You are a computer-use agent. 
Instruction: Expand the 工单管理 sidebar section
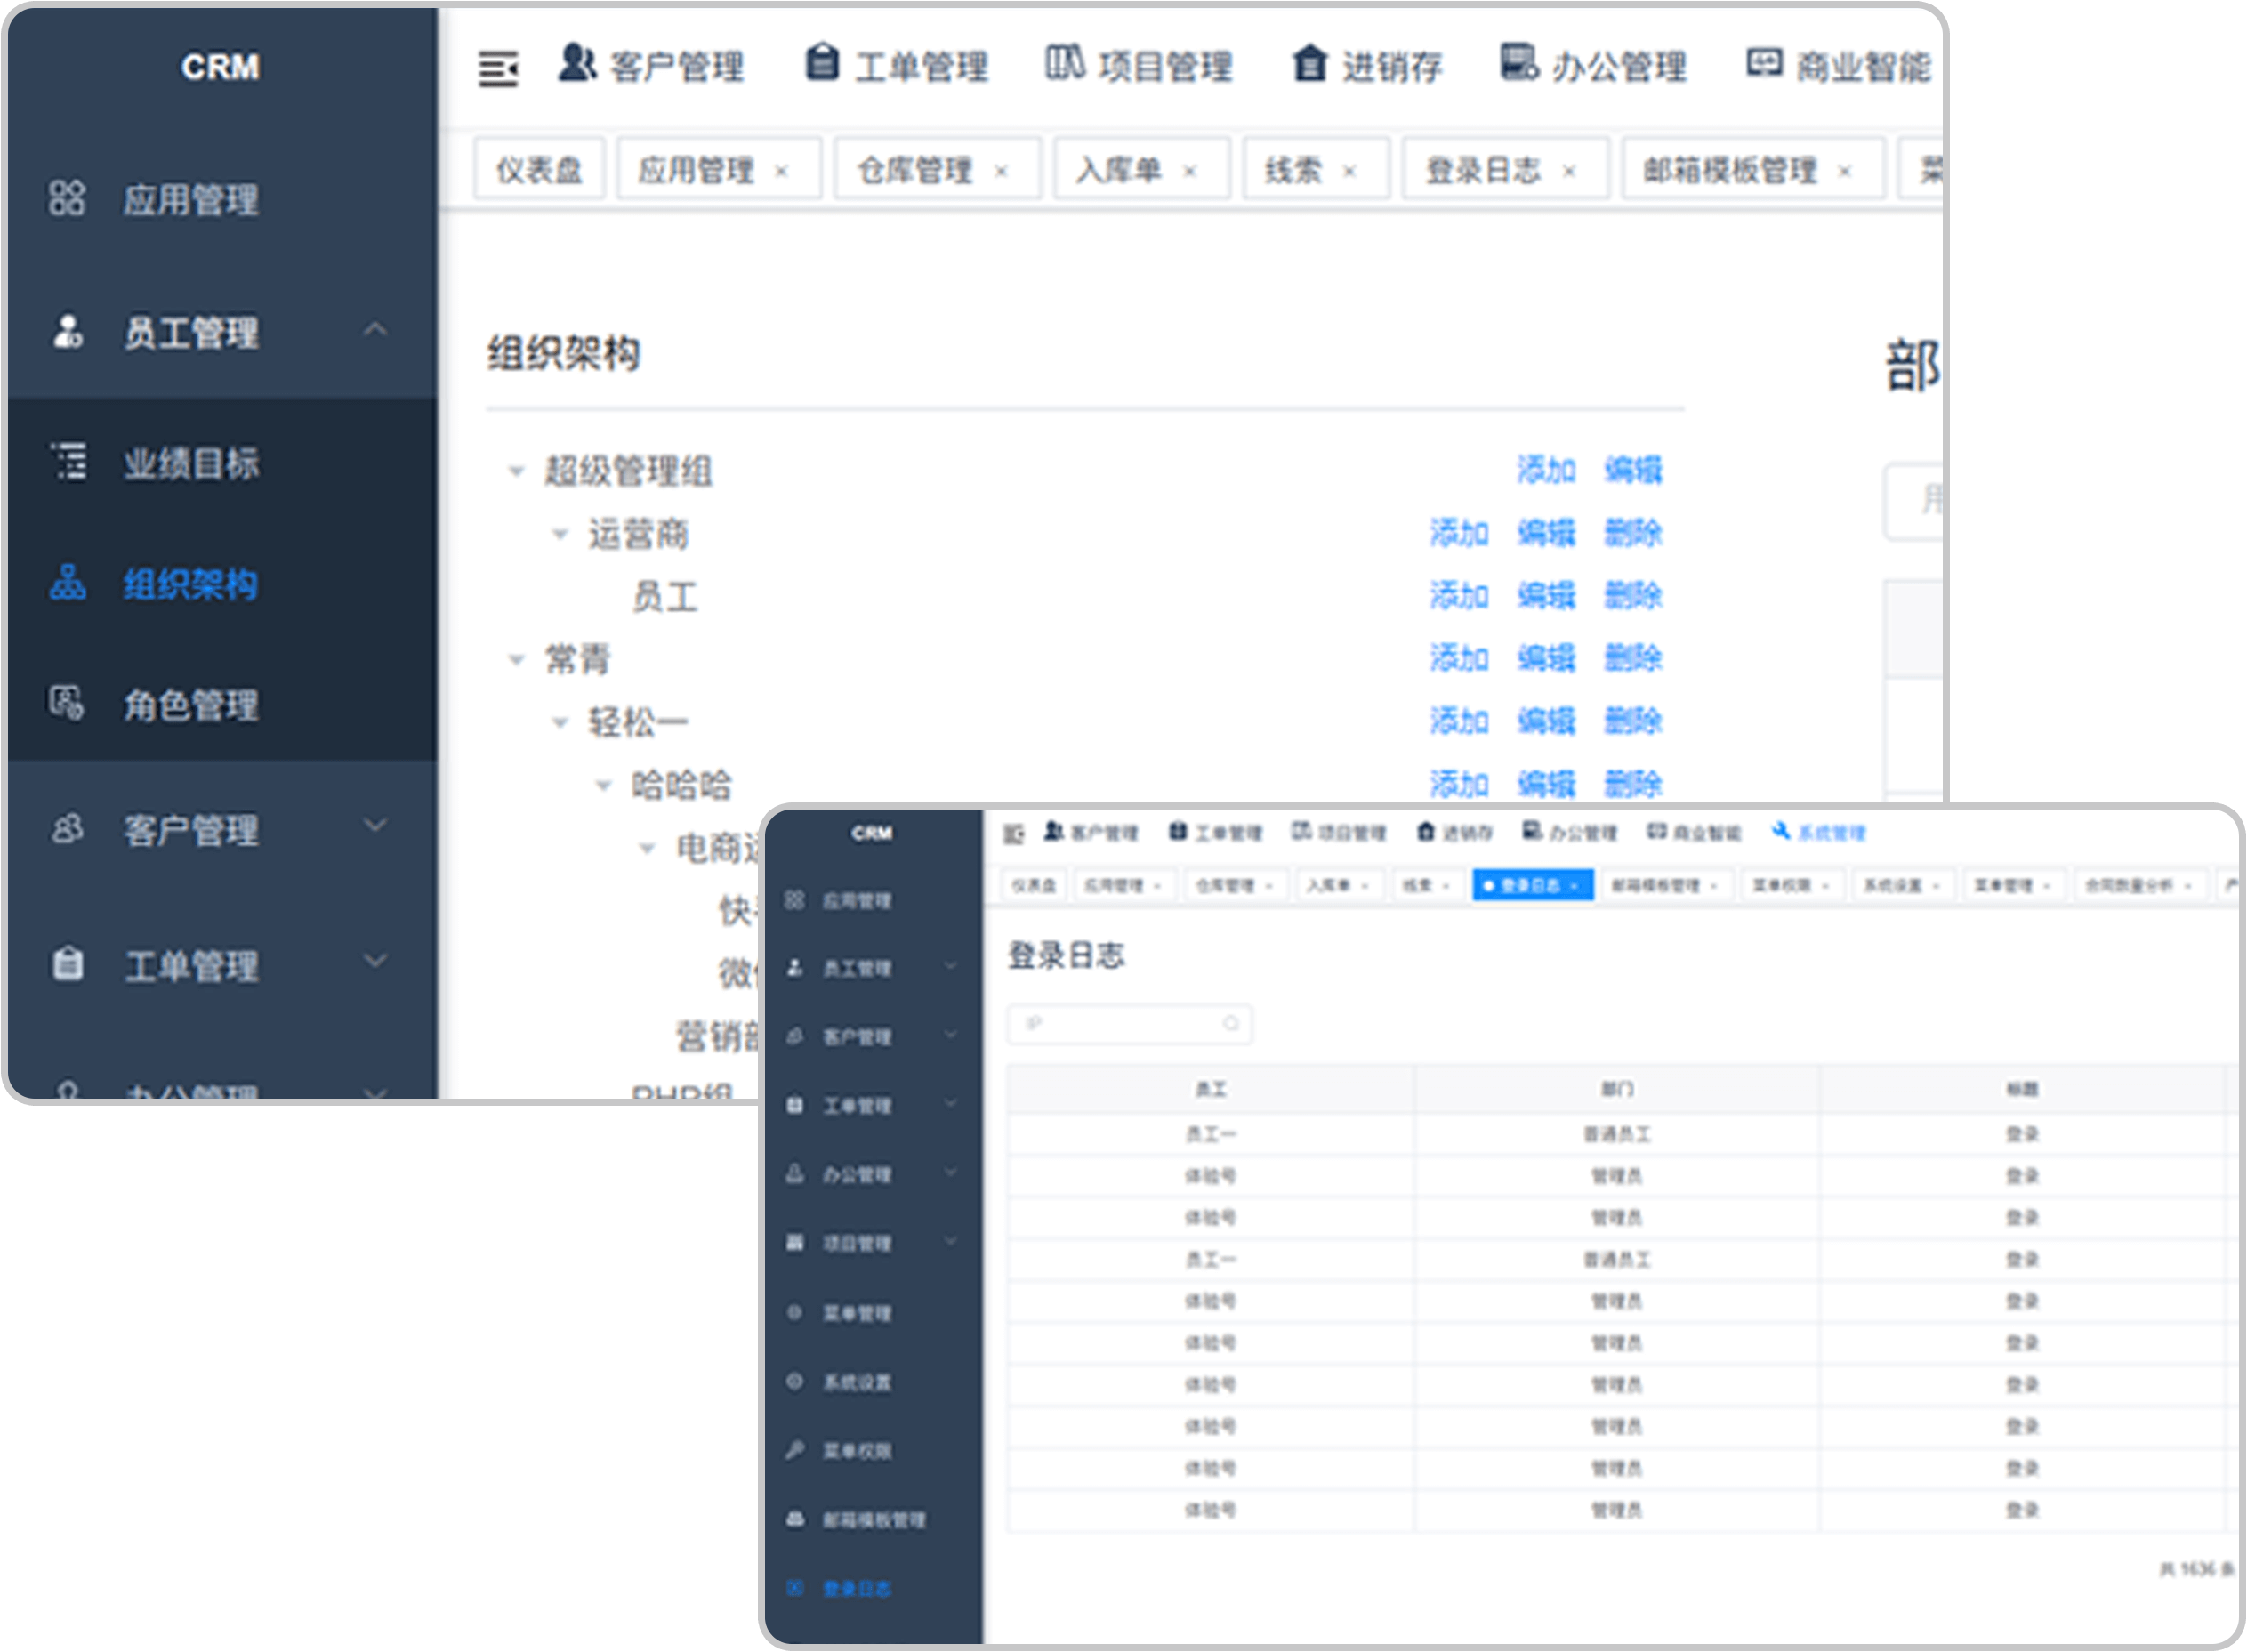(x=375, y=964)
